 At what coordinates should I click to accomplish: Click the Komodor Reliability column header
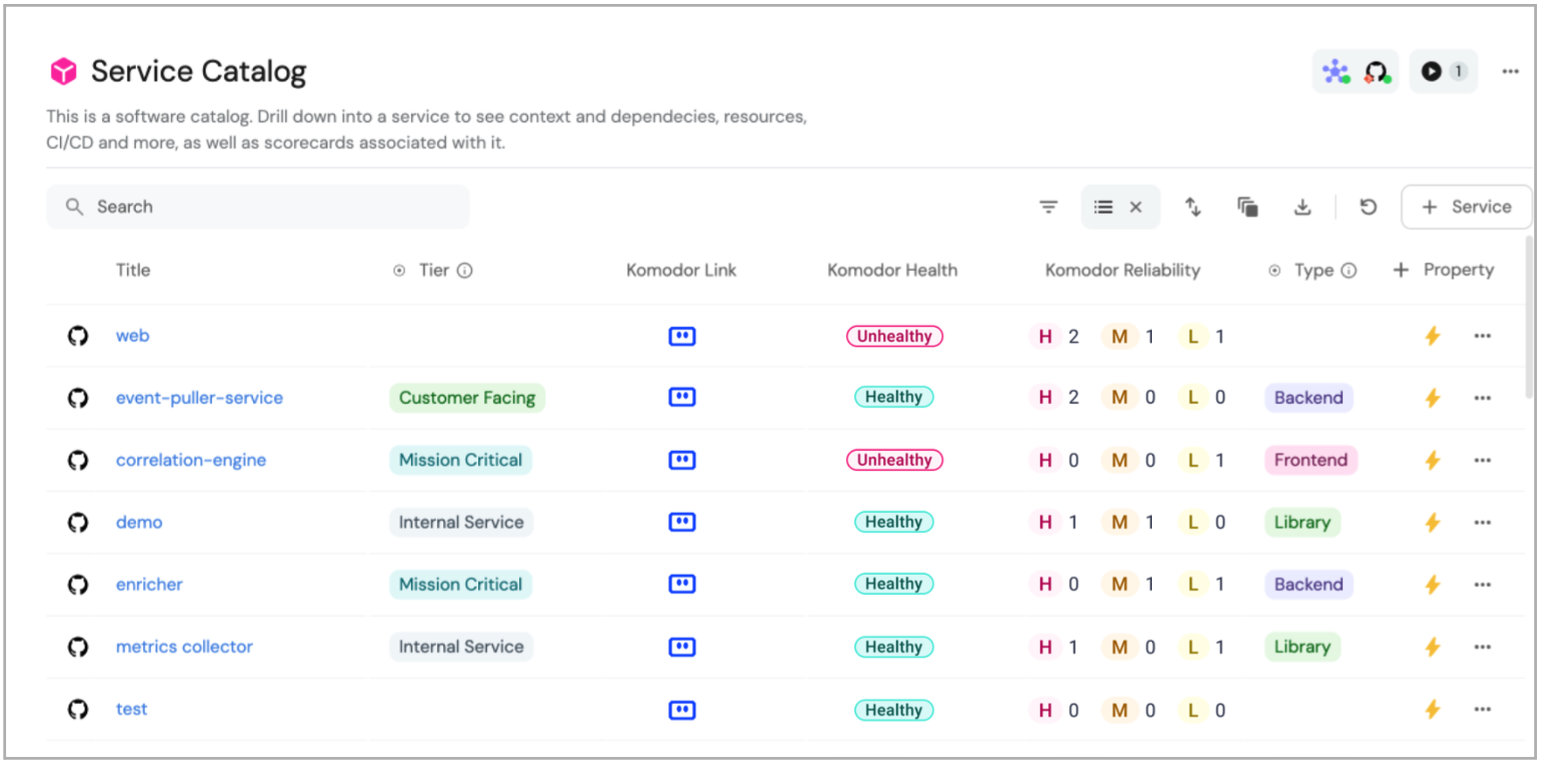(1122, 270)
